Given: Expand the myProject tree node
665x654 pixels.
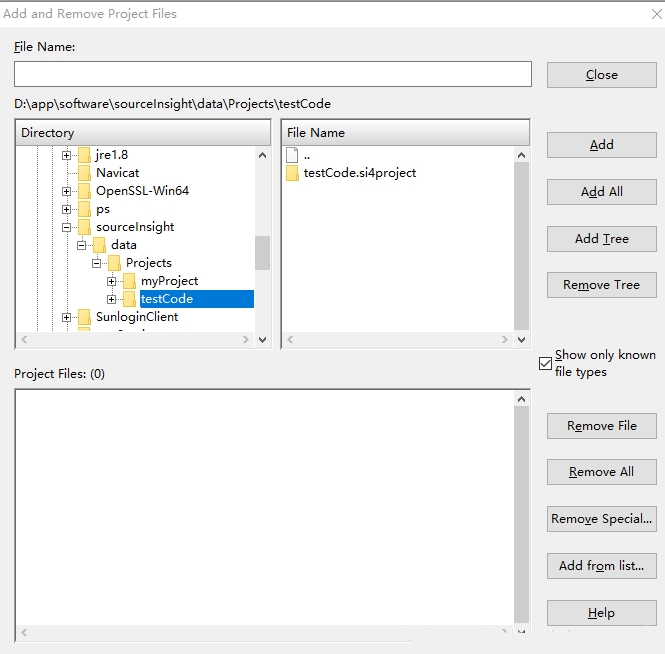Looking at the screenshot, I should [112, 281].
